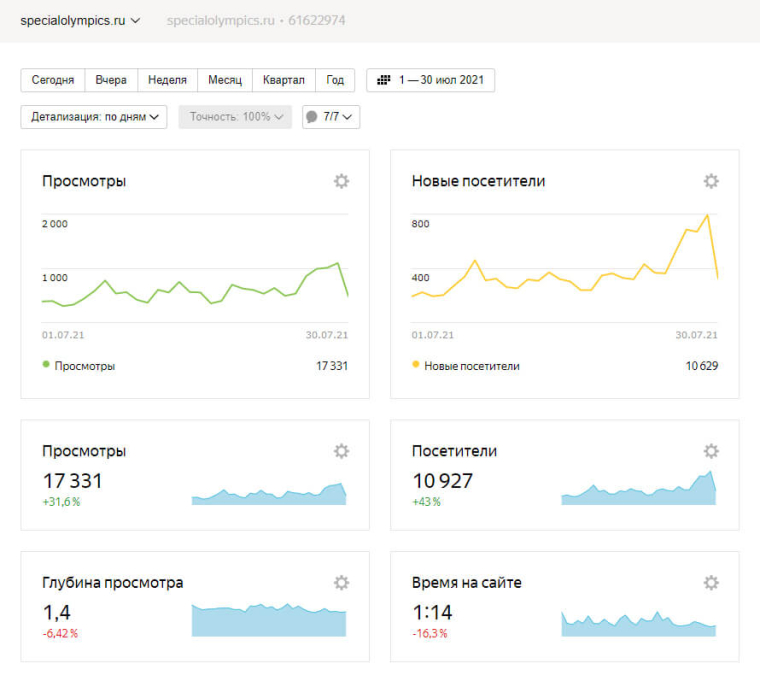
Task: Click gear icon on Посетители widget
Action: (x=711, y=451)
